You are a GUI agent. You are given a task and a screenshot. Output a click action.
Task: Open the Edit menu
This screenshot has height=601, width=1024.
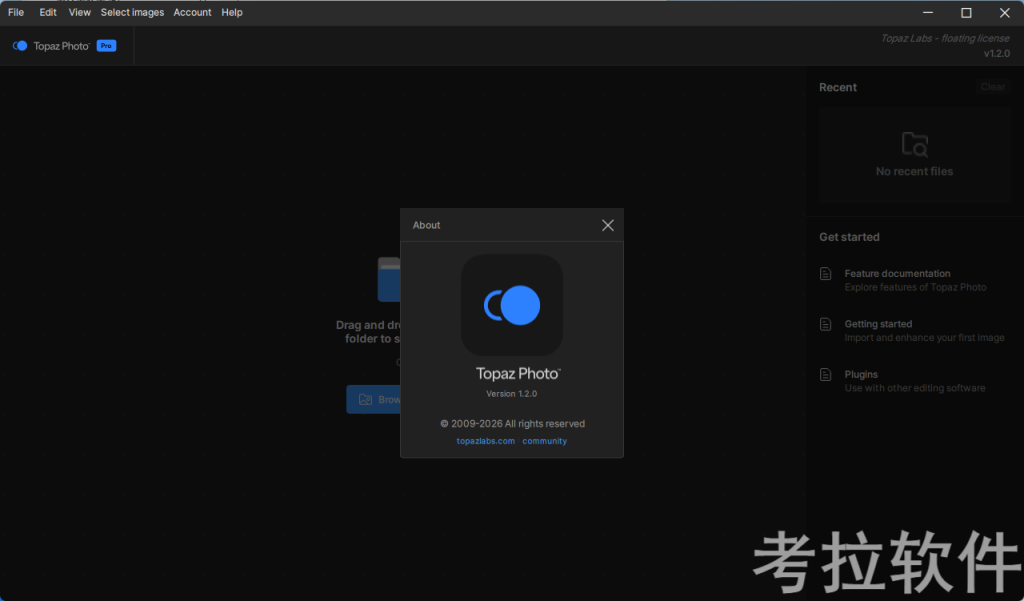47,12
